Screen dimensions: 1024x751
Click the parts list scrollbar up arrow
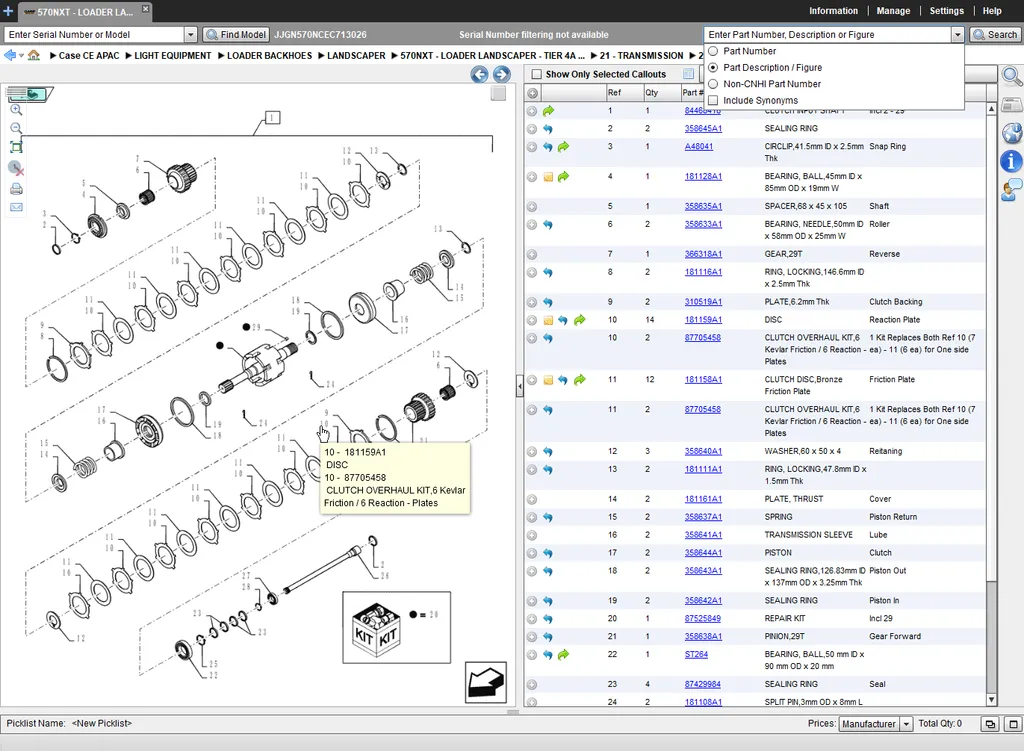(991, 109)
